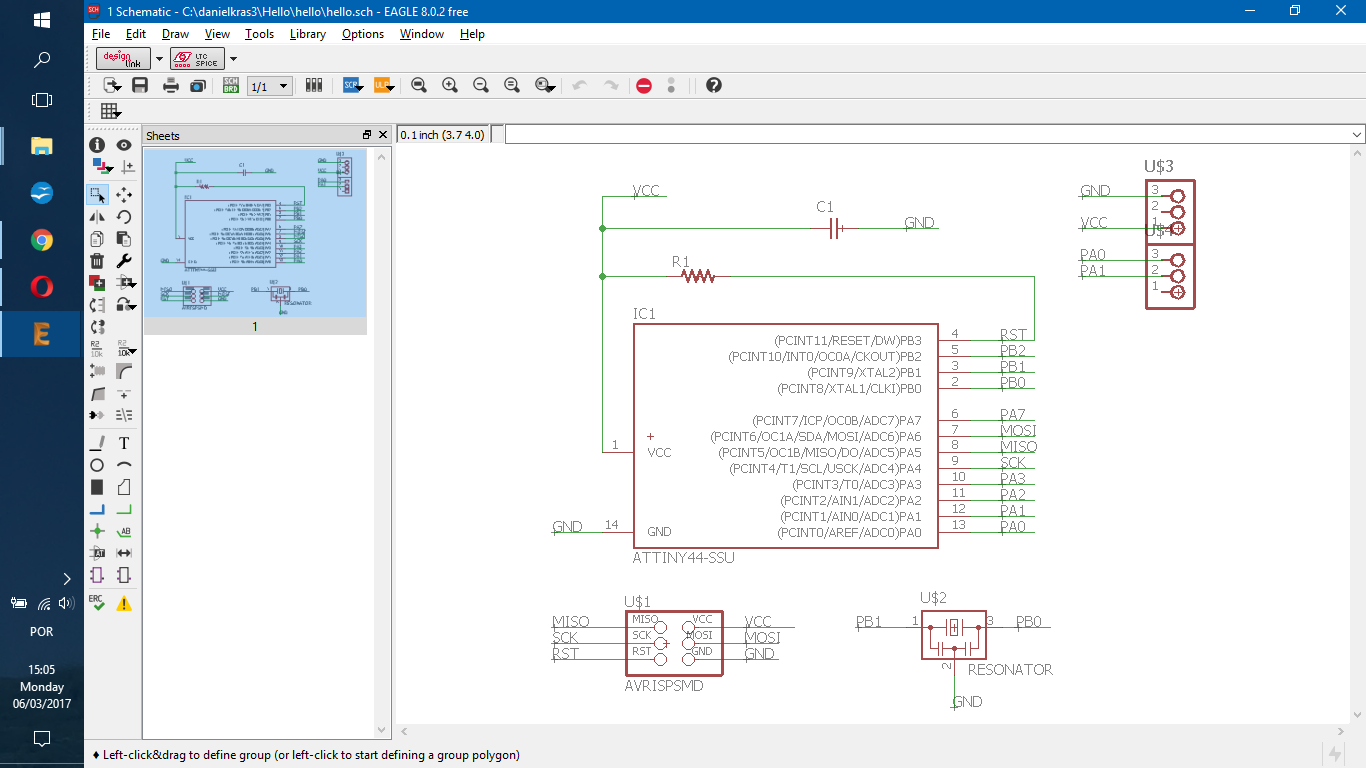The image size is (1366, 768).
Task: Switch to board with SCH/BRD icon
Action: [x=230, y=86]
